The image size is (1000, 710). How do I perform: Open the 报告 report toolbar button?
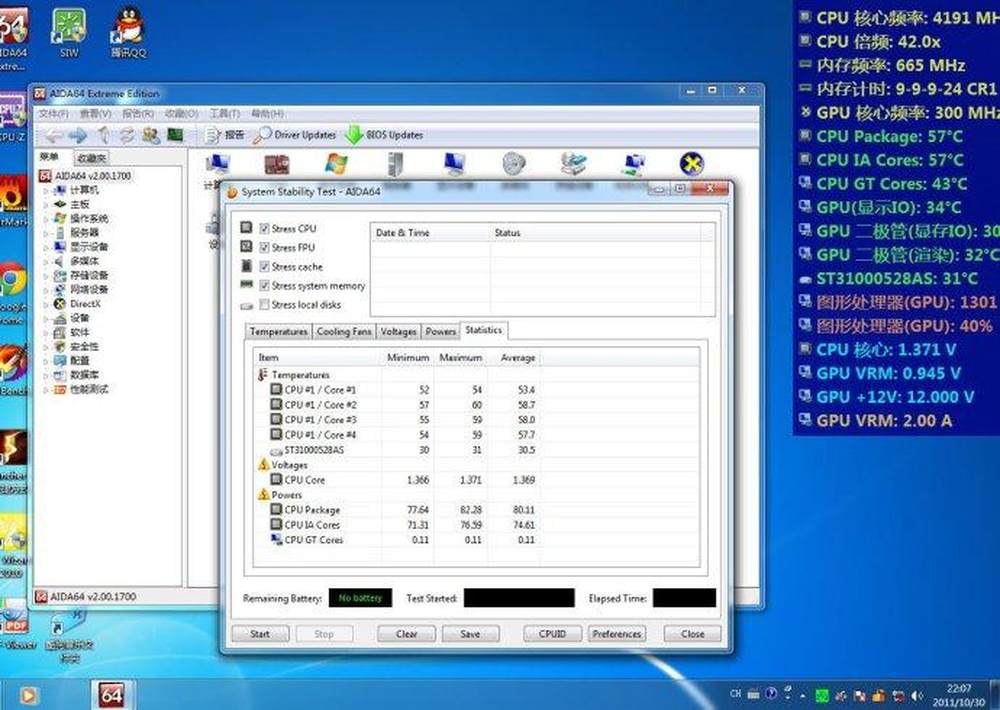(x=224, y=135)
